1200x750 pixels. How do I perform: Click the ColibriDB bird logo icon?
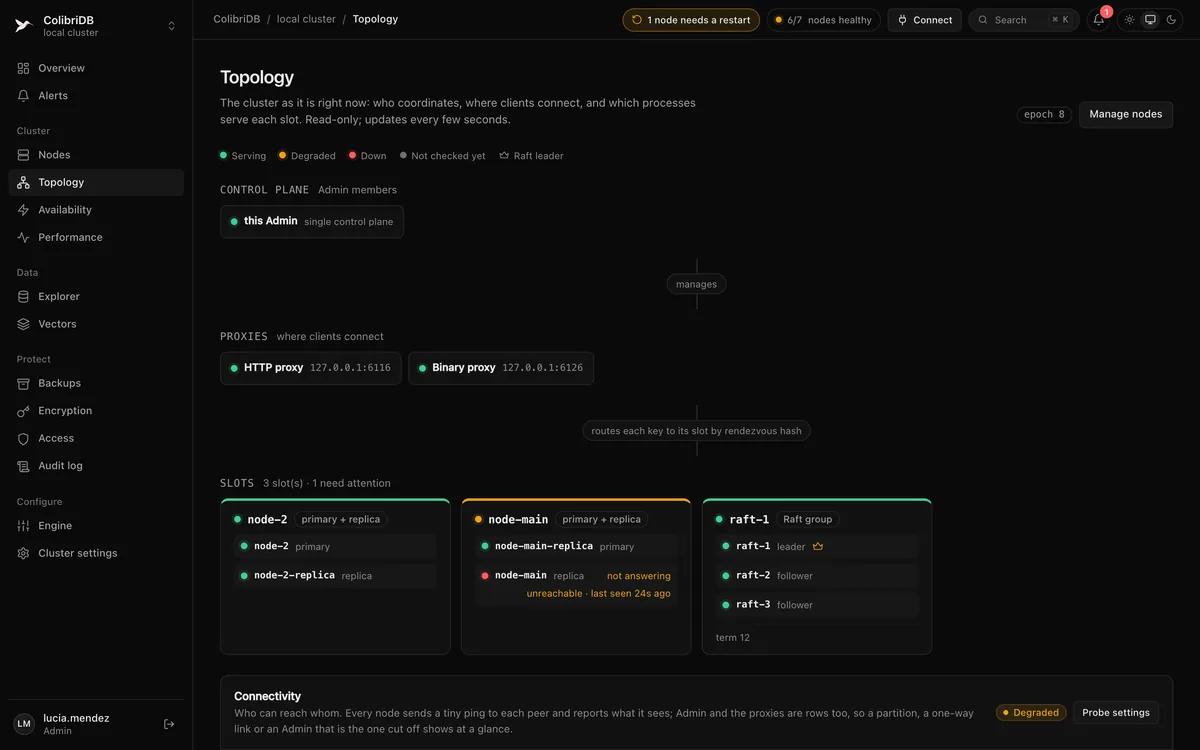click(x=23, y=26)
